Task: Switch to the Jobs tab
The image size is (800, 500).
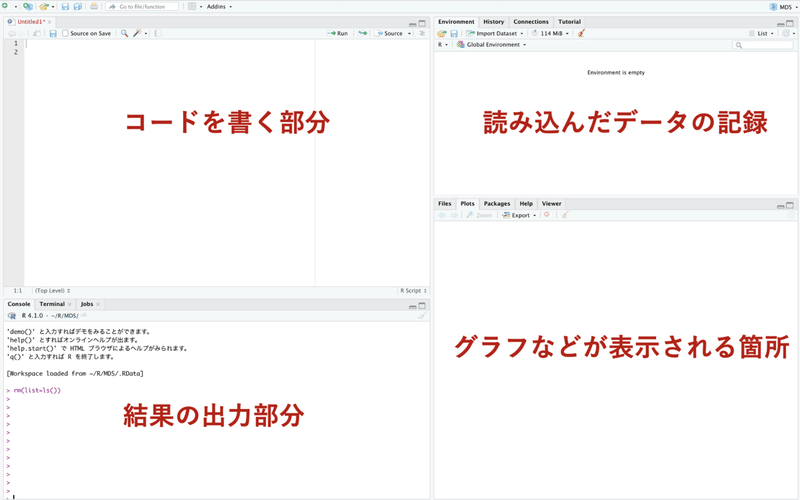Action: [x=87, y=304]
